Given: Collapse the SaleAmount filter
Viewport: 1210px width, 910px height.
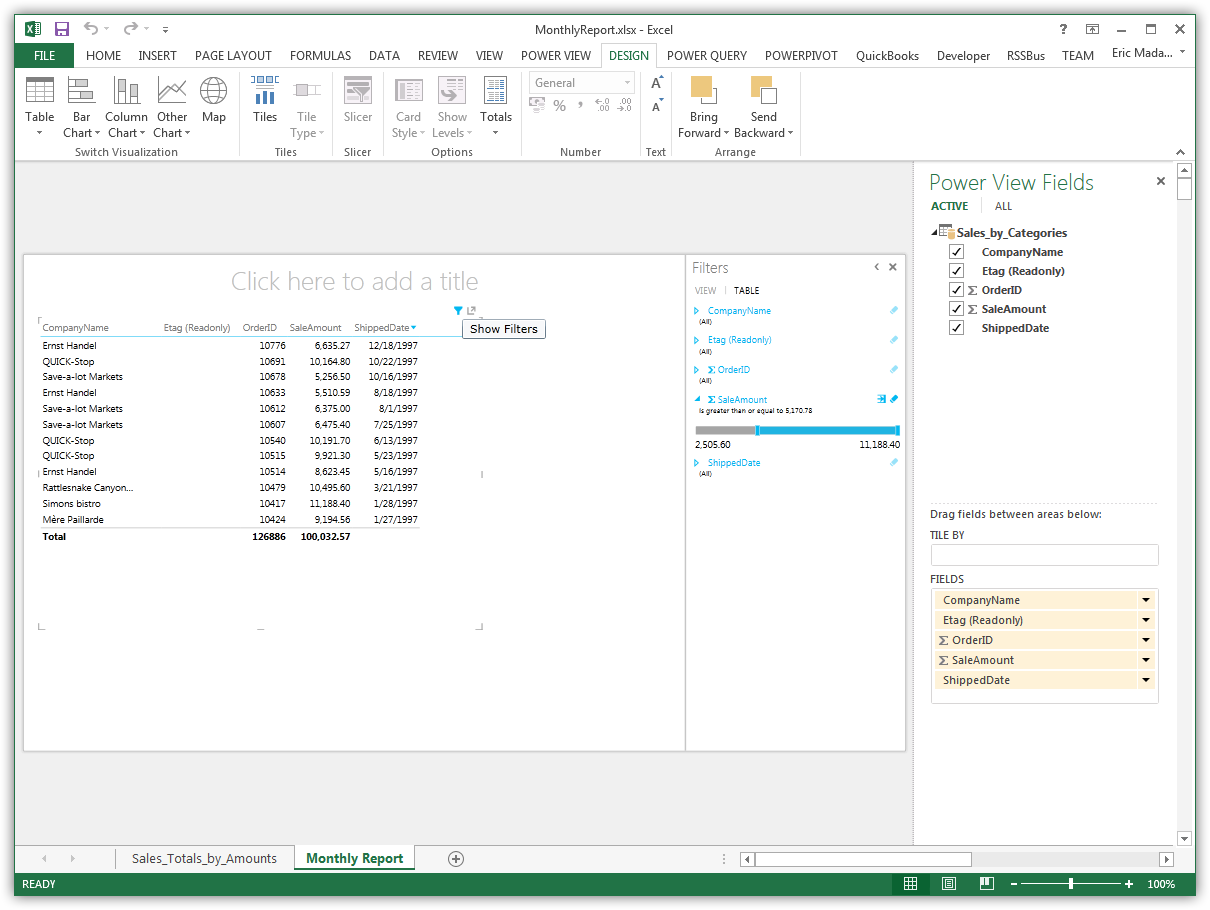Looking at the screenshot, I should (x=697, y=399).
